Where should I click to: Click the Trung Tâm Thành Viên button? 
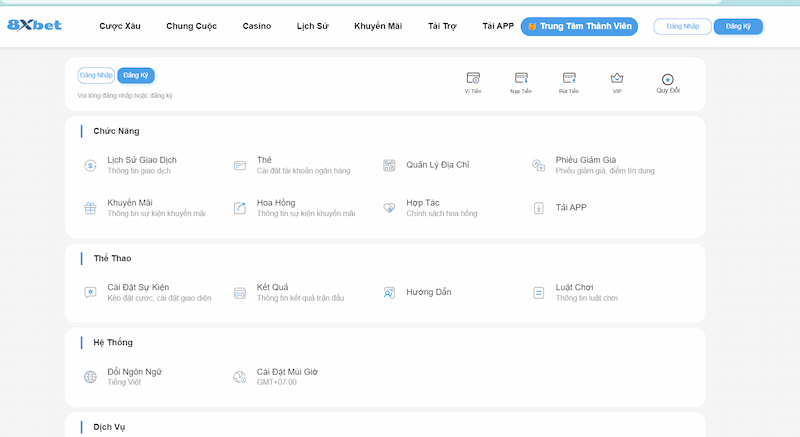coord(579,26)
